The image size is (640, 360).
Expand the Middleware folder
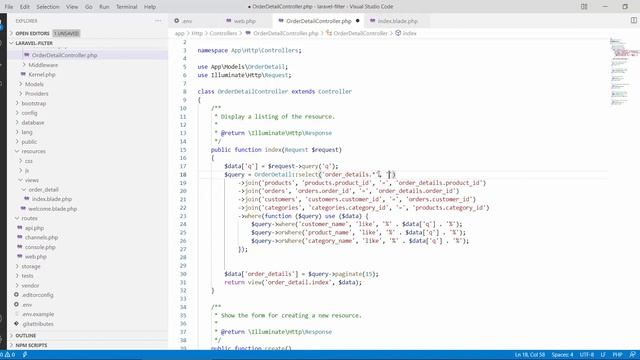click(x=24, y=65)
